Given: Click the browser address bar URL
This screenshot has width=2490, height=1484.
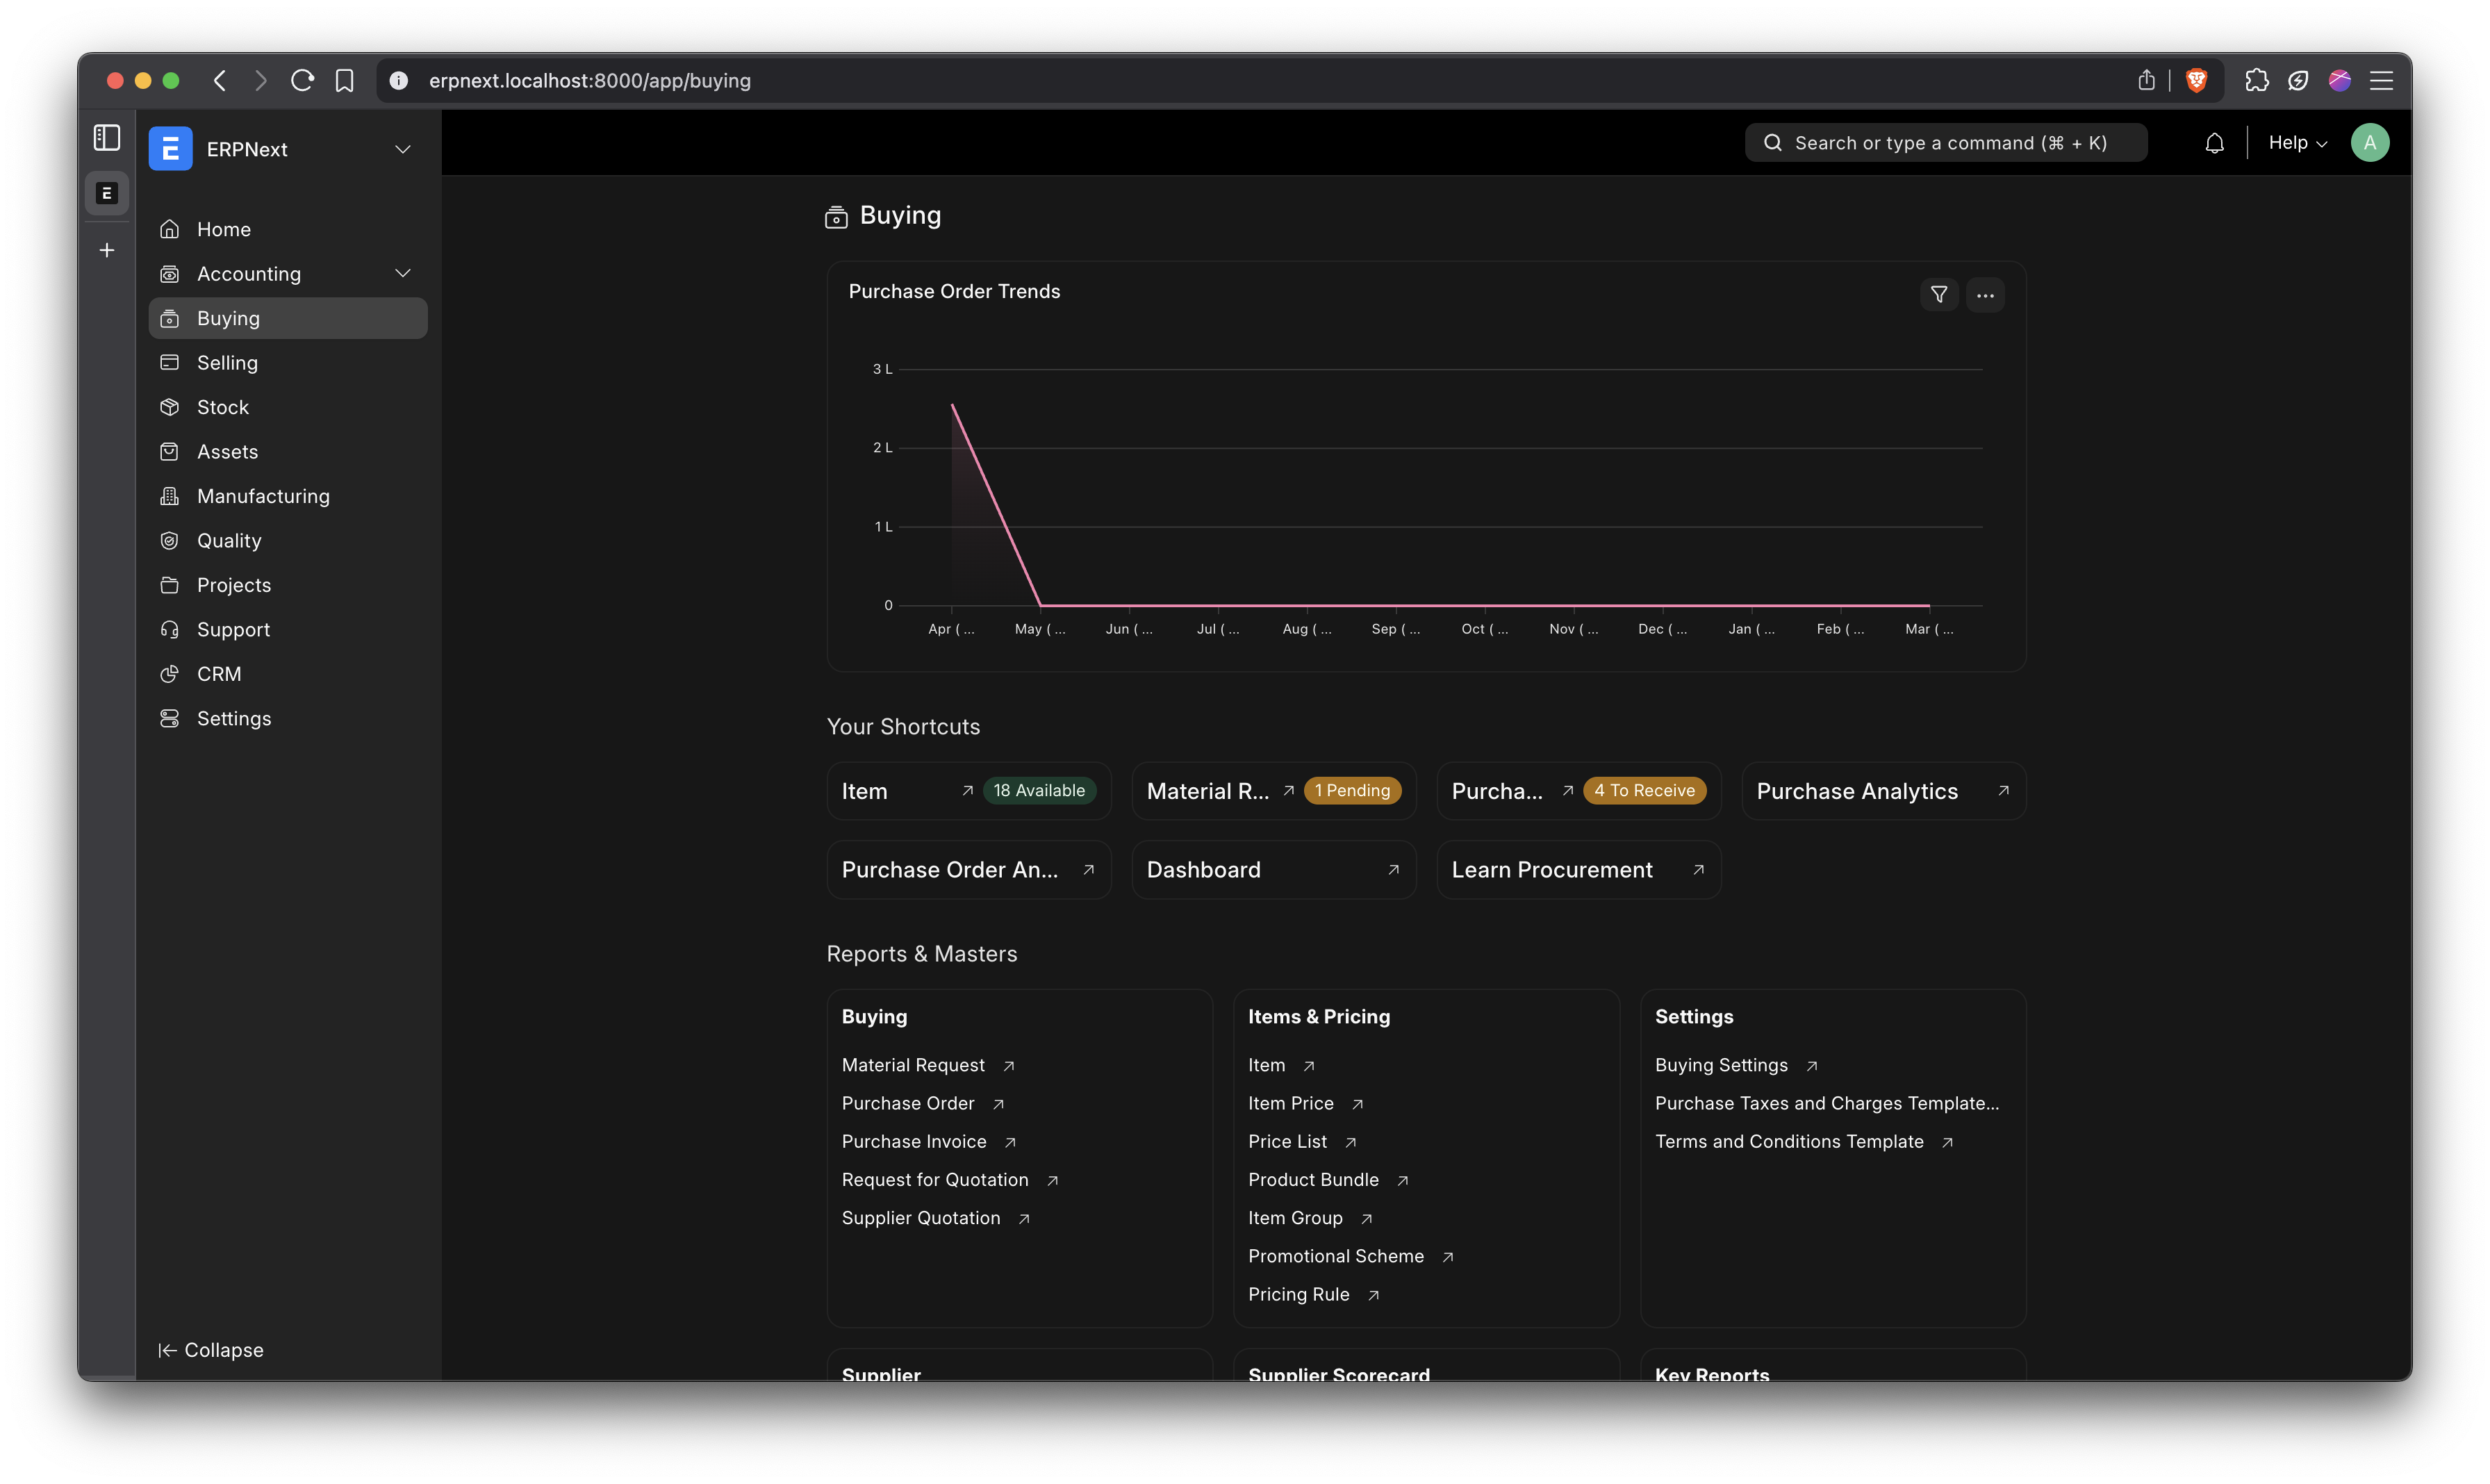Looking at the screenshot, I should [x=589, y=81].
